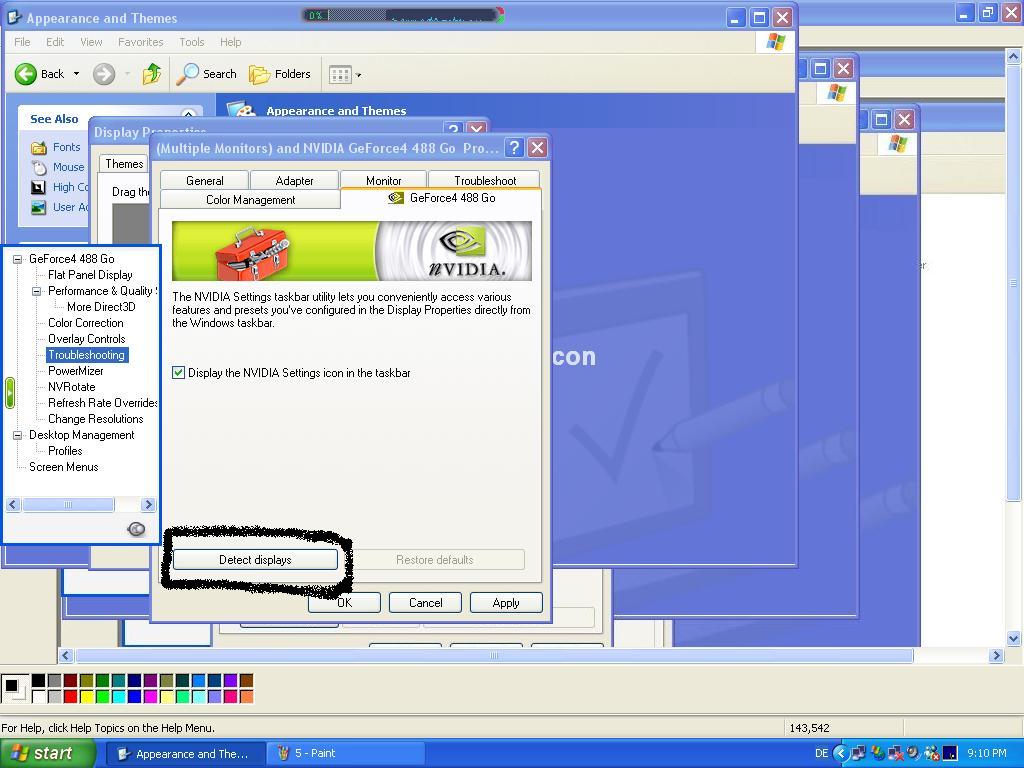Switch to the Monitor tab
This screenshot has height=768, width=1024.
coord(383,180)
